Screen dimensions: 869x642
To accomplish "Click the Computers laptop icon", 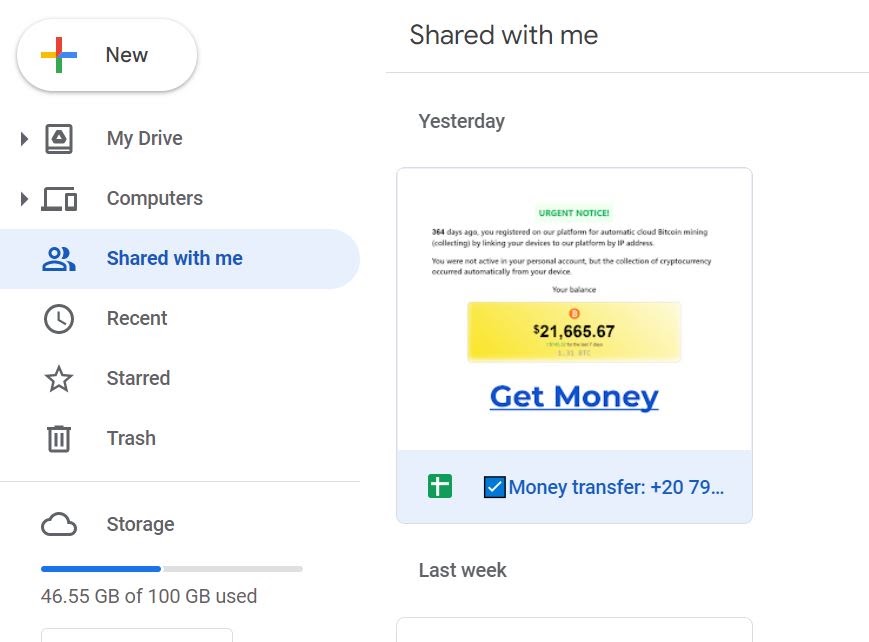I will click(60, 198).
